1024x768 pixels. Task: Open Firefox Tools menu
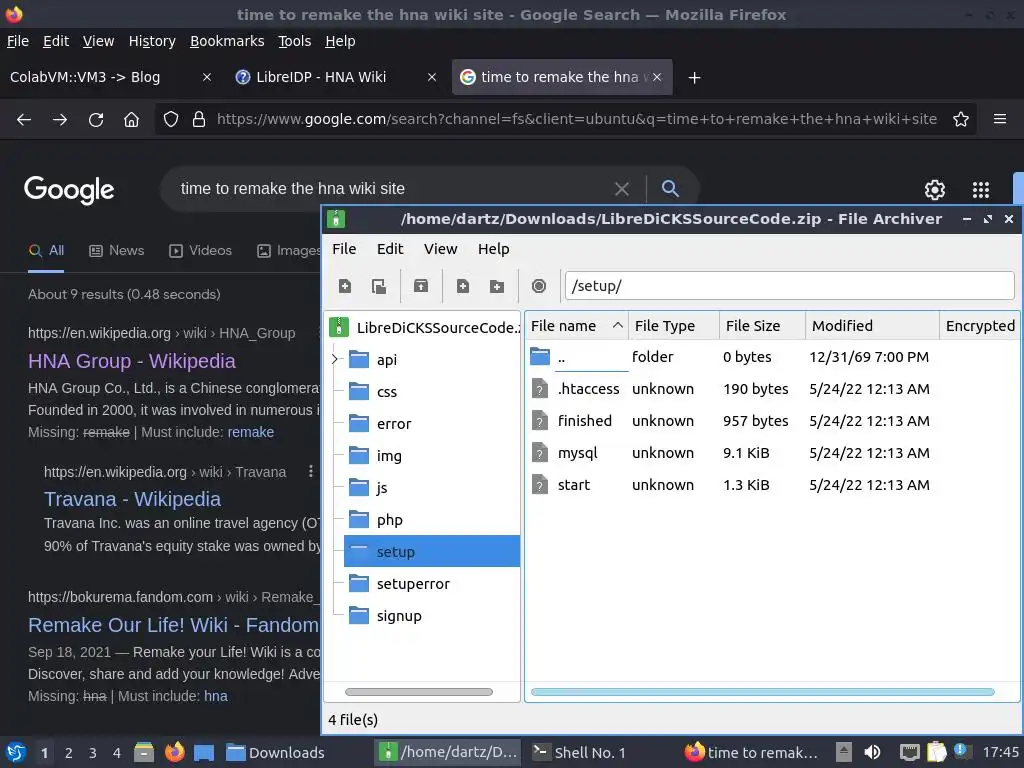(295, 41)
